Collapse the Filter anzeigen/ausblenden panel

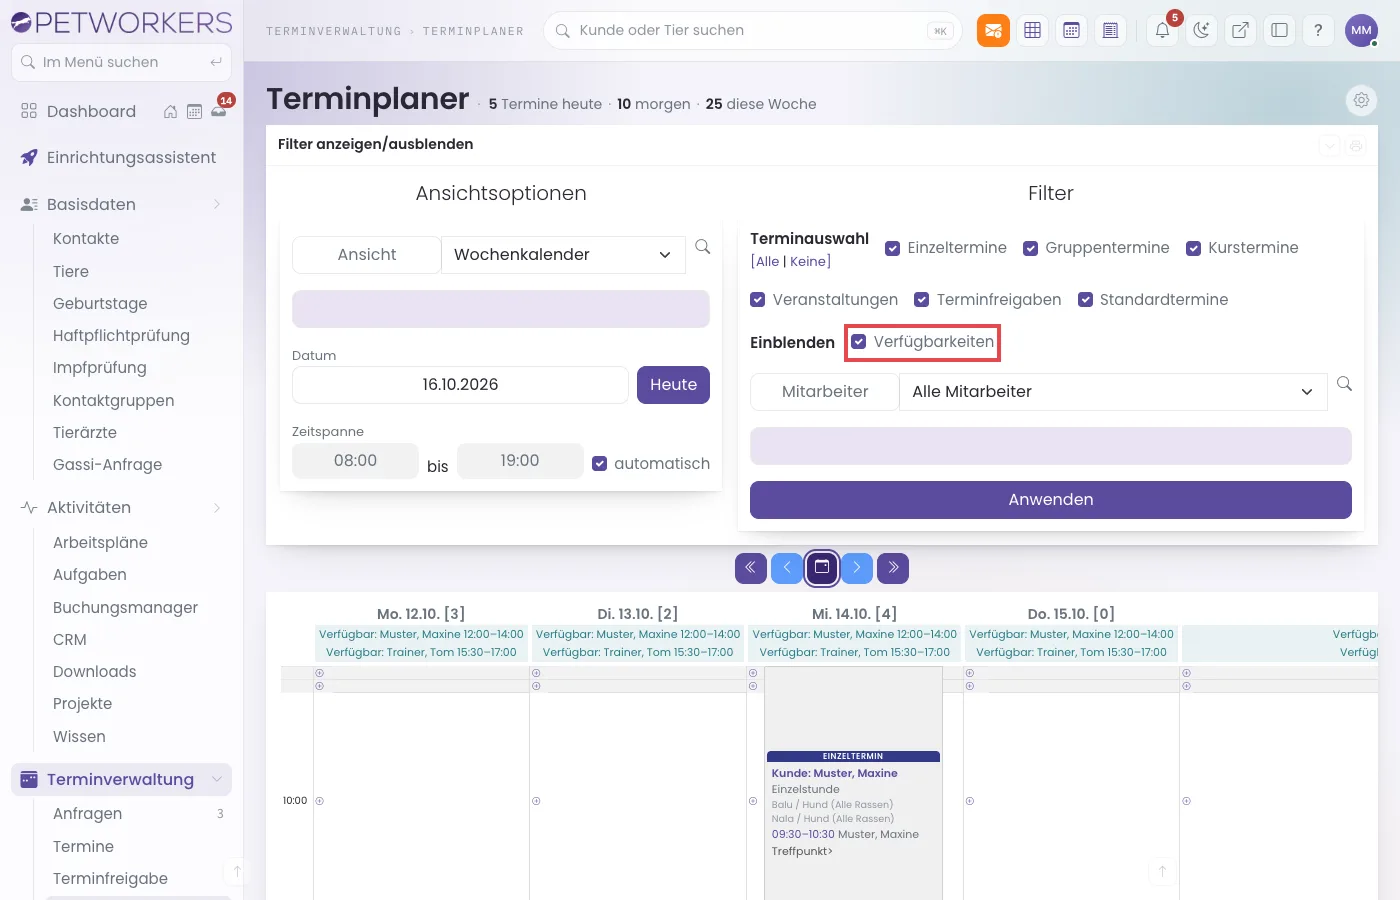click(1330, 145)
